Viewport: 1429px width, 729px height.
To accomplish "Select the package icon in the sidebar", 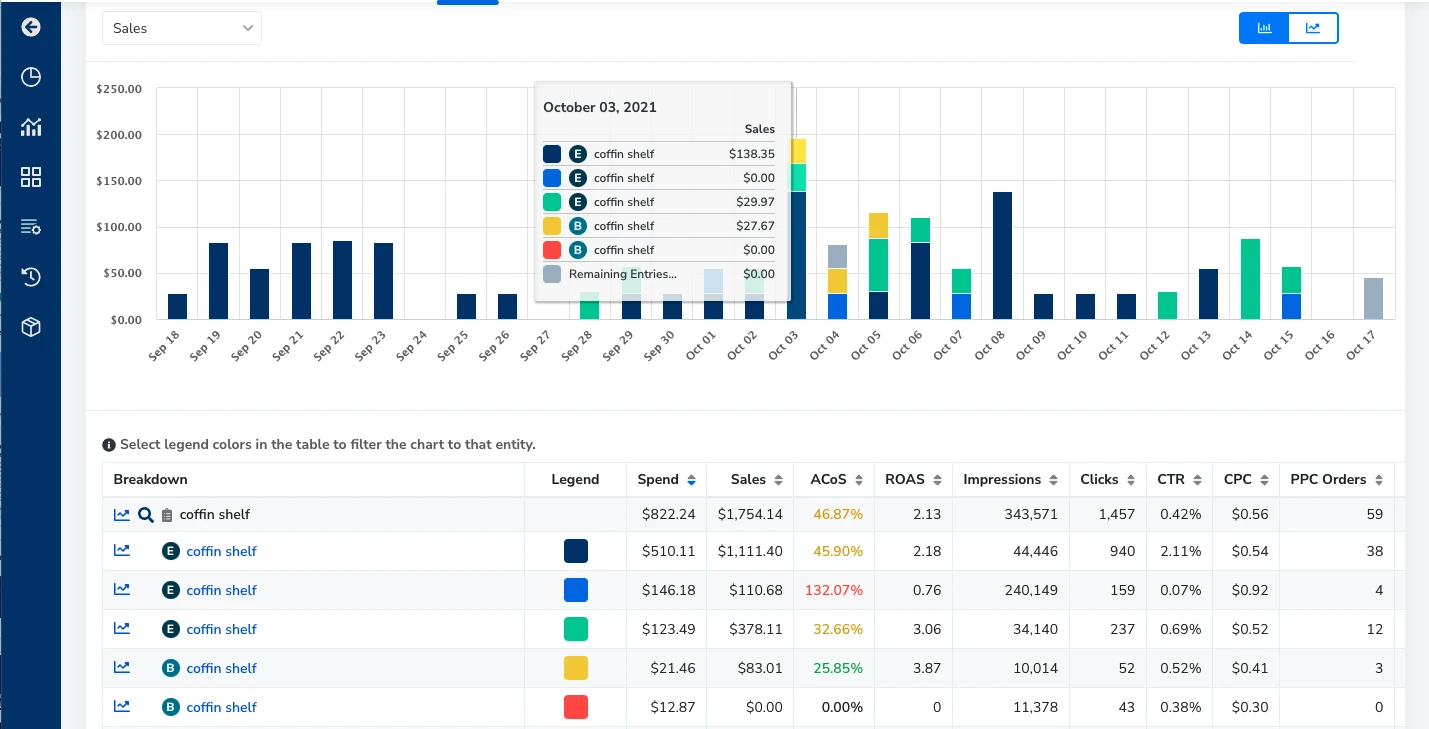I will tap(30, 327).
